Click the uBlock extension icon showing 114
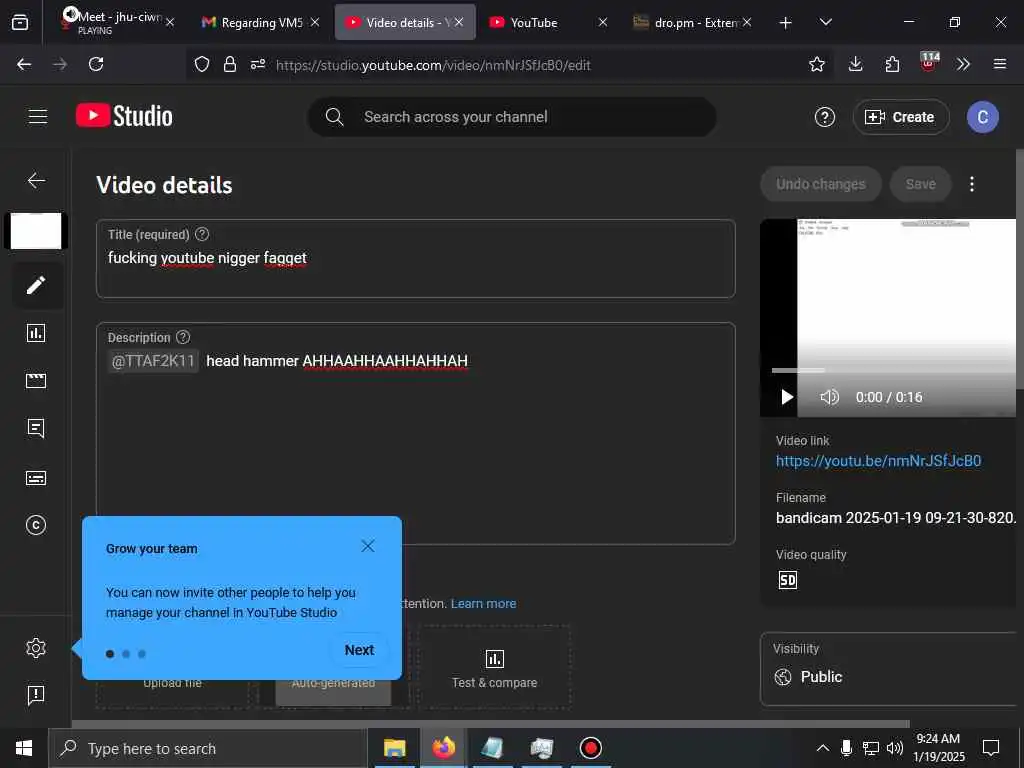This screenshot has width=1024, height=768. [x=929, y=63]
